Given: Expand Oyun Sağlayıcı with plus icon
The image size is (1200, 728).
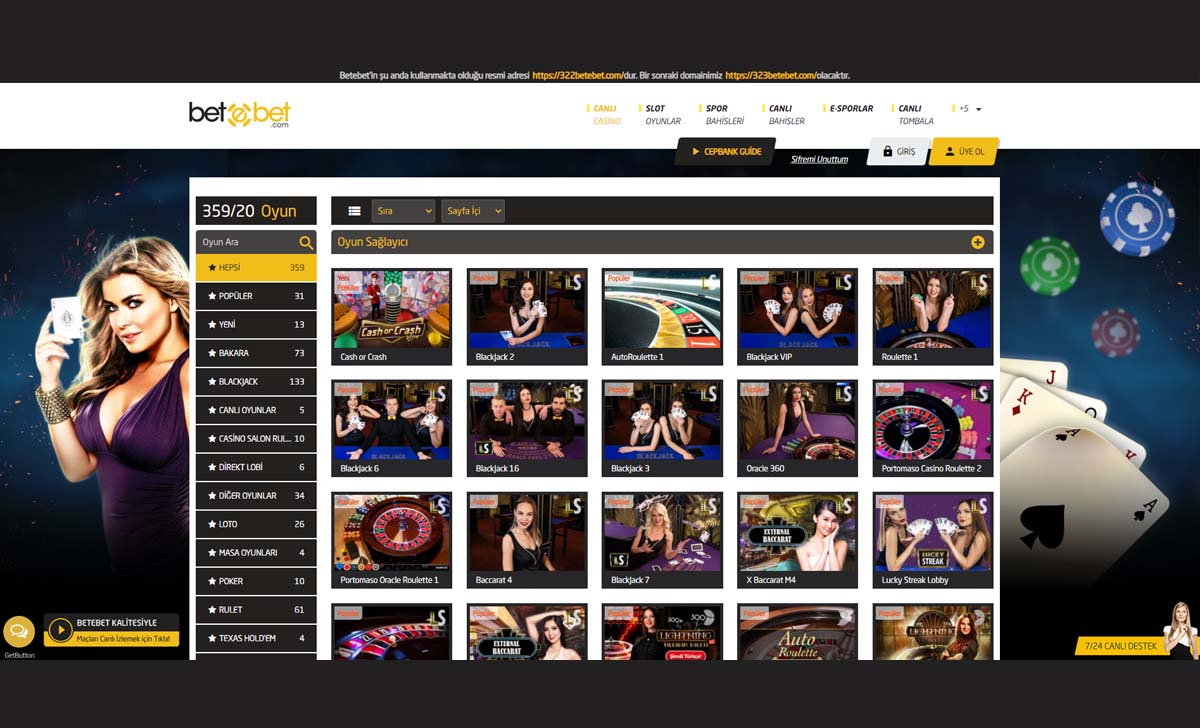Looking at the screenshot, I should (x=977, y=242).
